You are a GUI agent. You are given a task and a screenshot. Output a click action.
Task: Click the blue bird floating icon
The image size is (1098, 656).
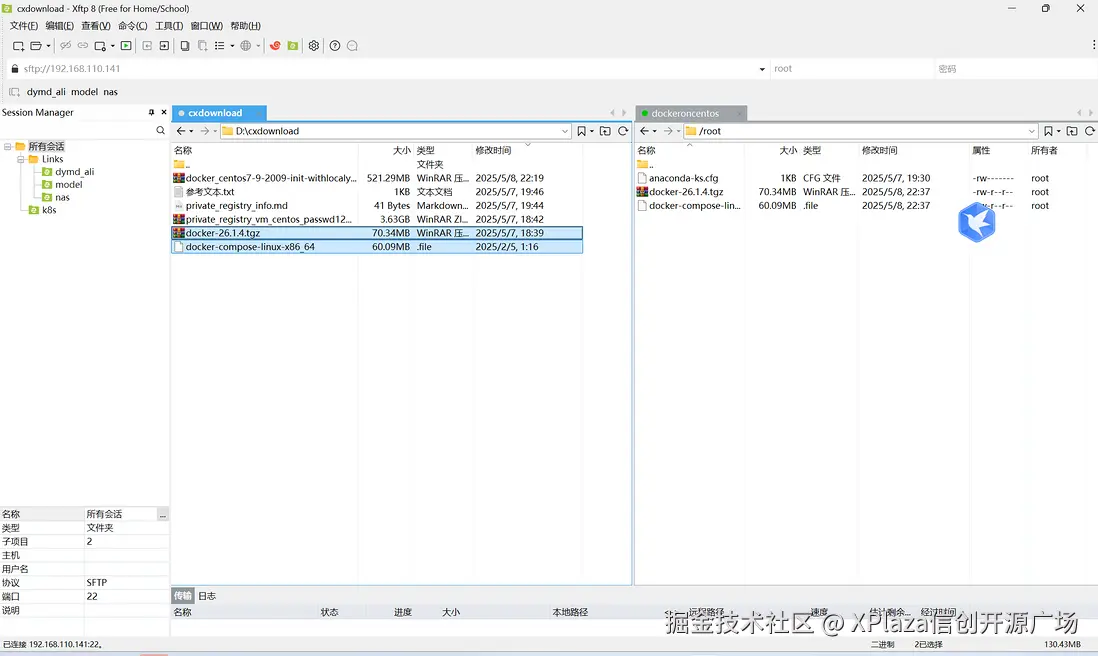click(976, 222)
